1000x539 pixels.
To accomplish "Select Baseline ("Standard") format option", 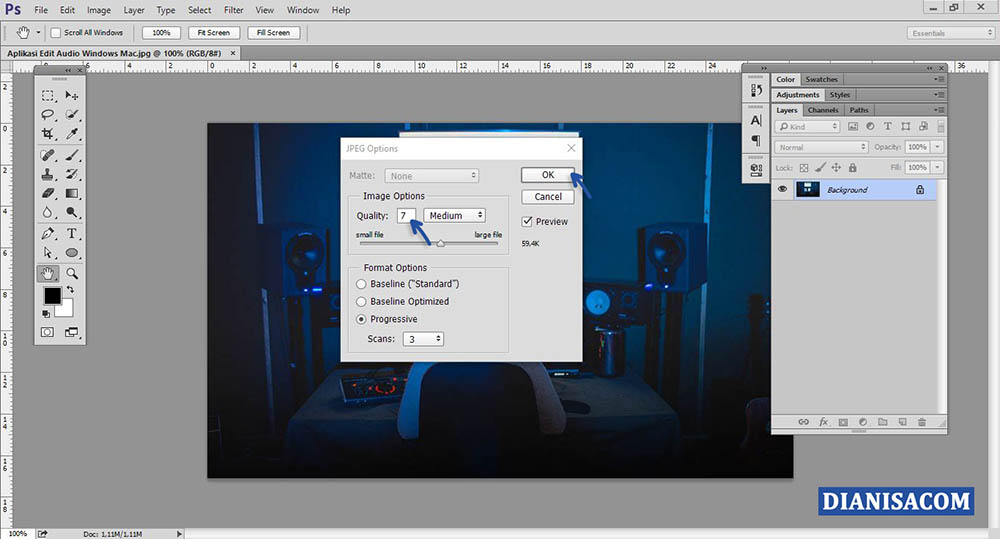I will (x=362, y=284).
